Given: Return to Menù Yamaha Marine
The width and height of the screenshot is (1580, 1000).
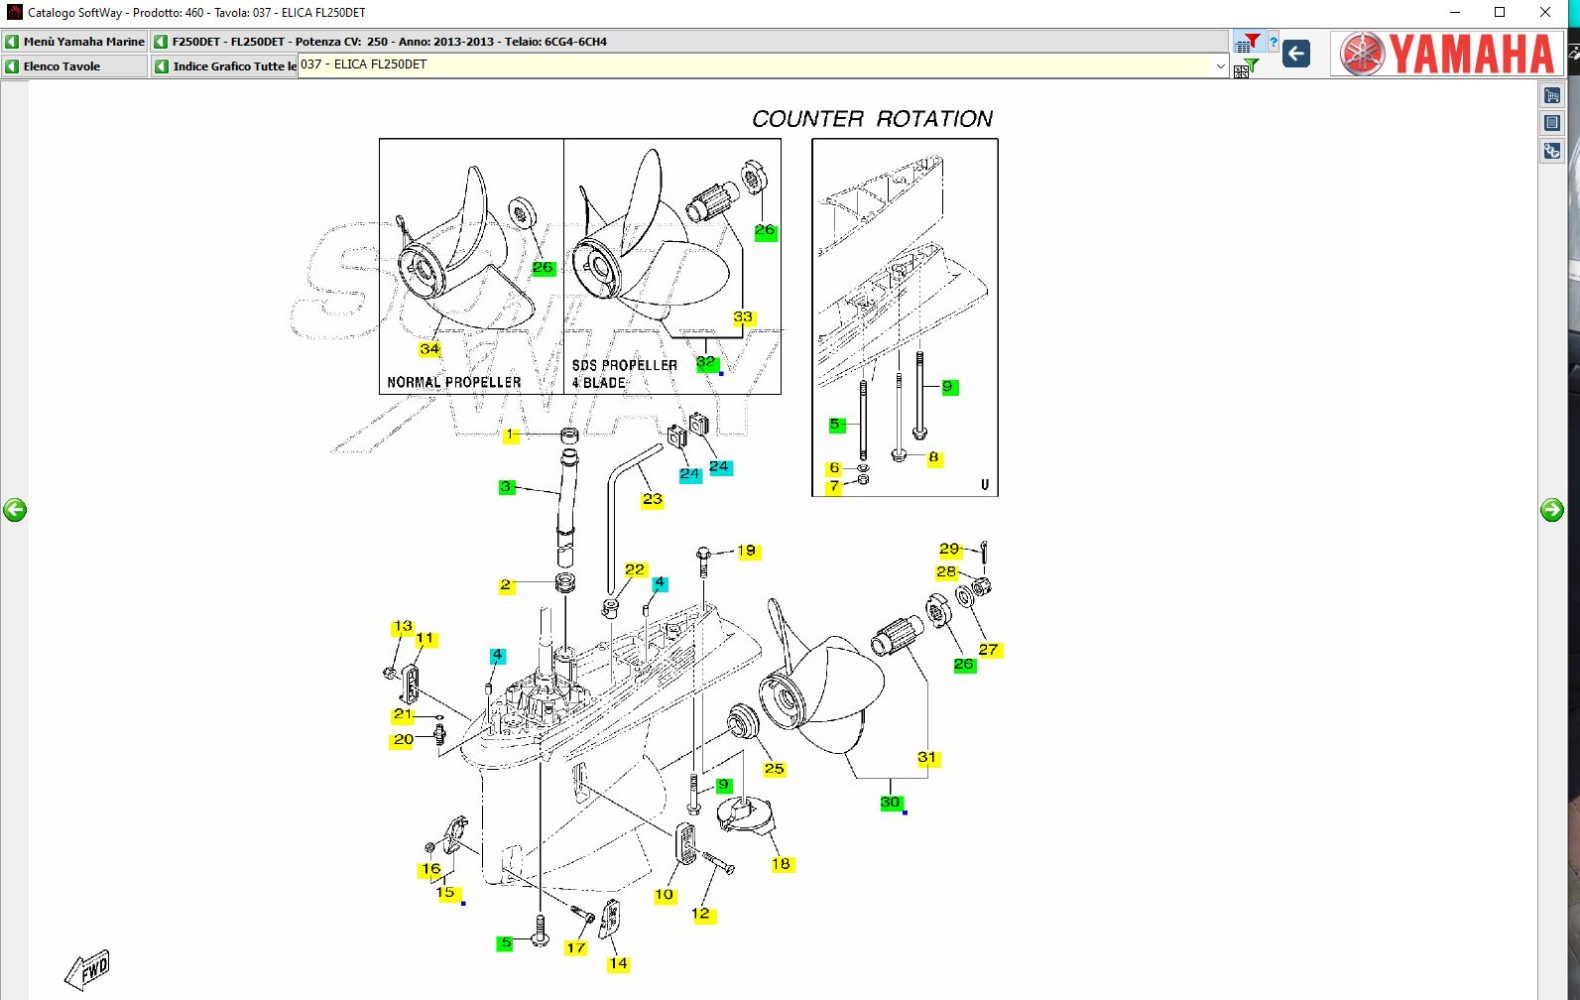Looking at the screenshot, I should 75,42.
